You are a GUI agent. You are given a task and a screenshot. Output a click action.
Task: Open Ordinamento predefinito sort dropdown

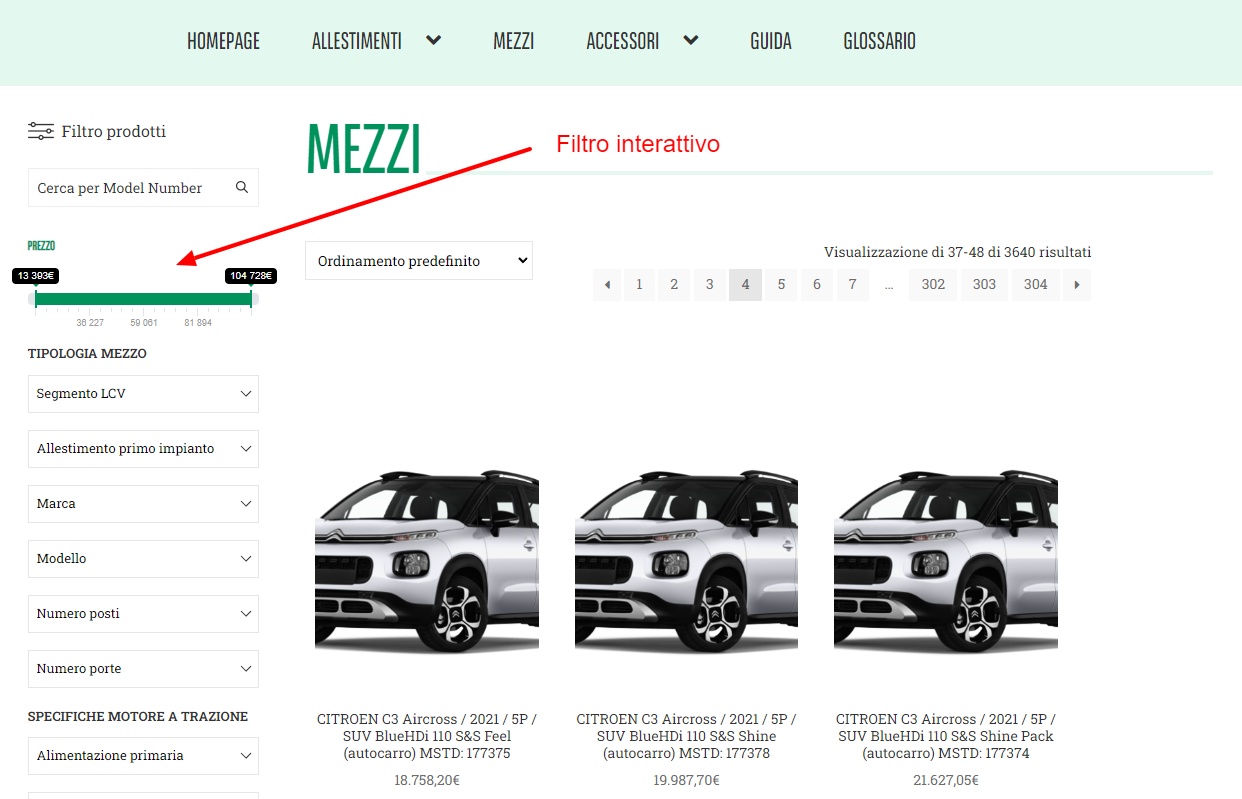point(418,261)
